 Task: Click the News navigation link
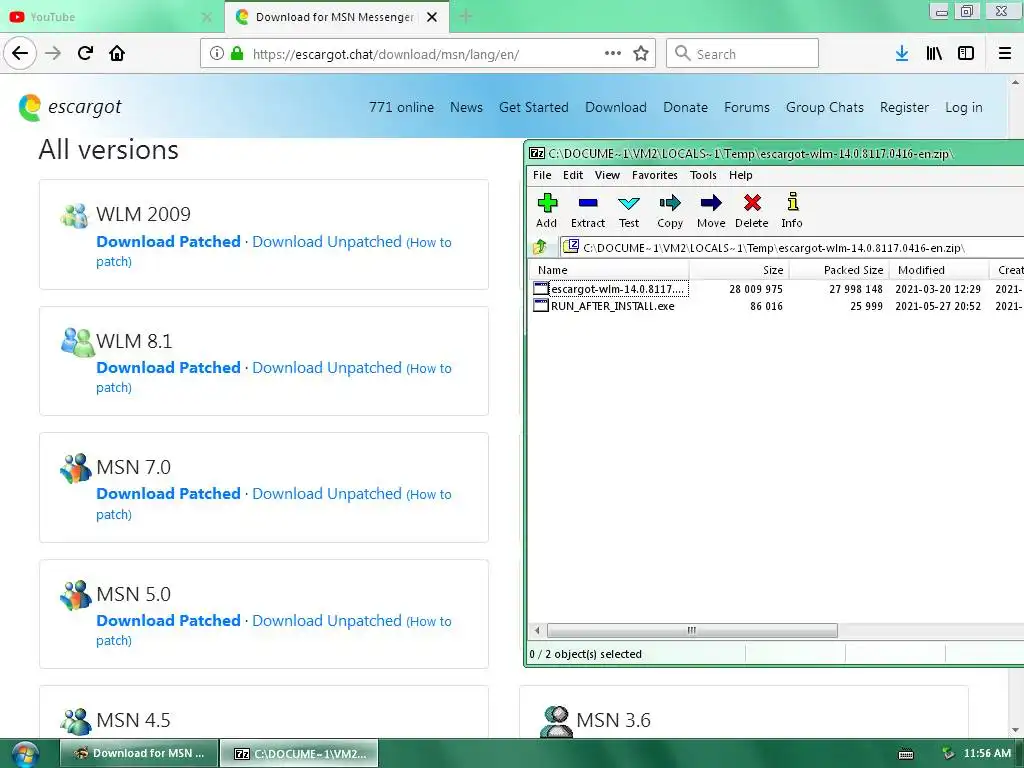pos(466,107)
